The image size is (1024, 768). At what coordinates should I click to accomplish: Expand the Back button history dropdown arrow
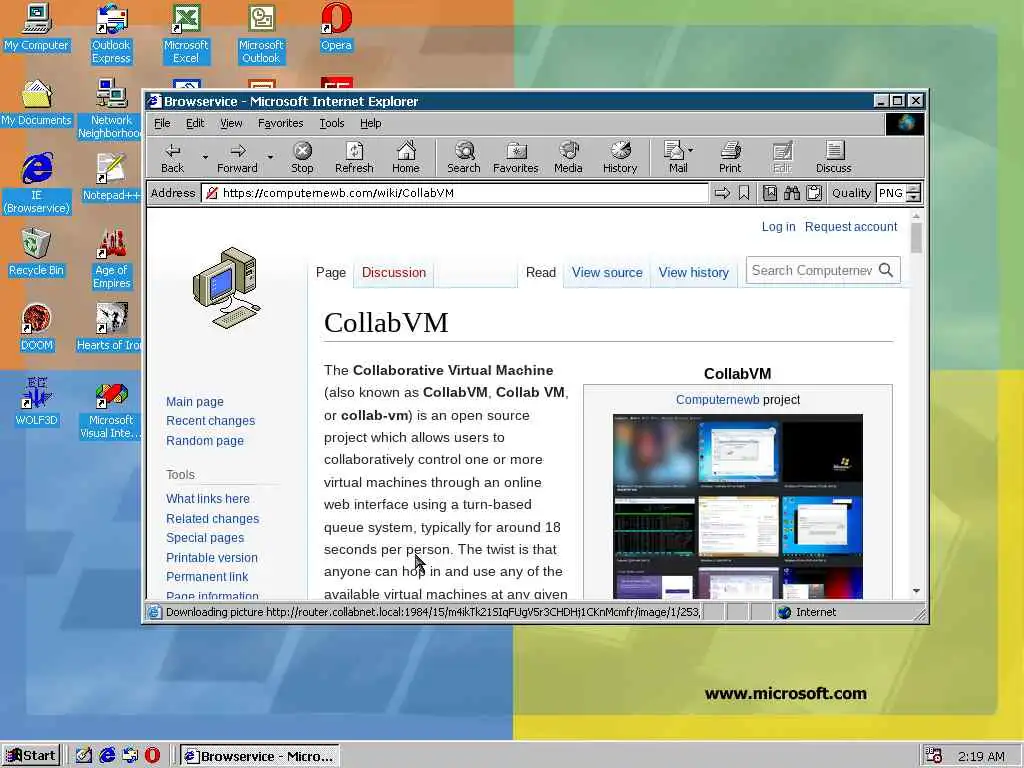pos(205,157)
